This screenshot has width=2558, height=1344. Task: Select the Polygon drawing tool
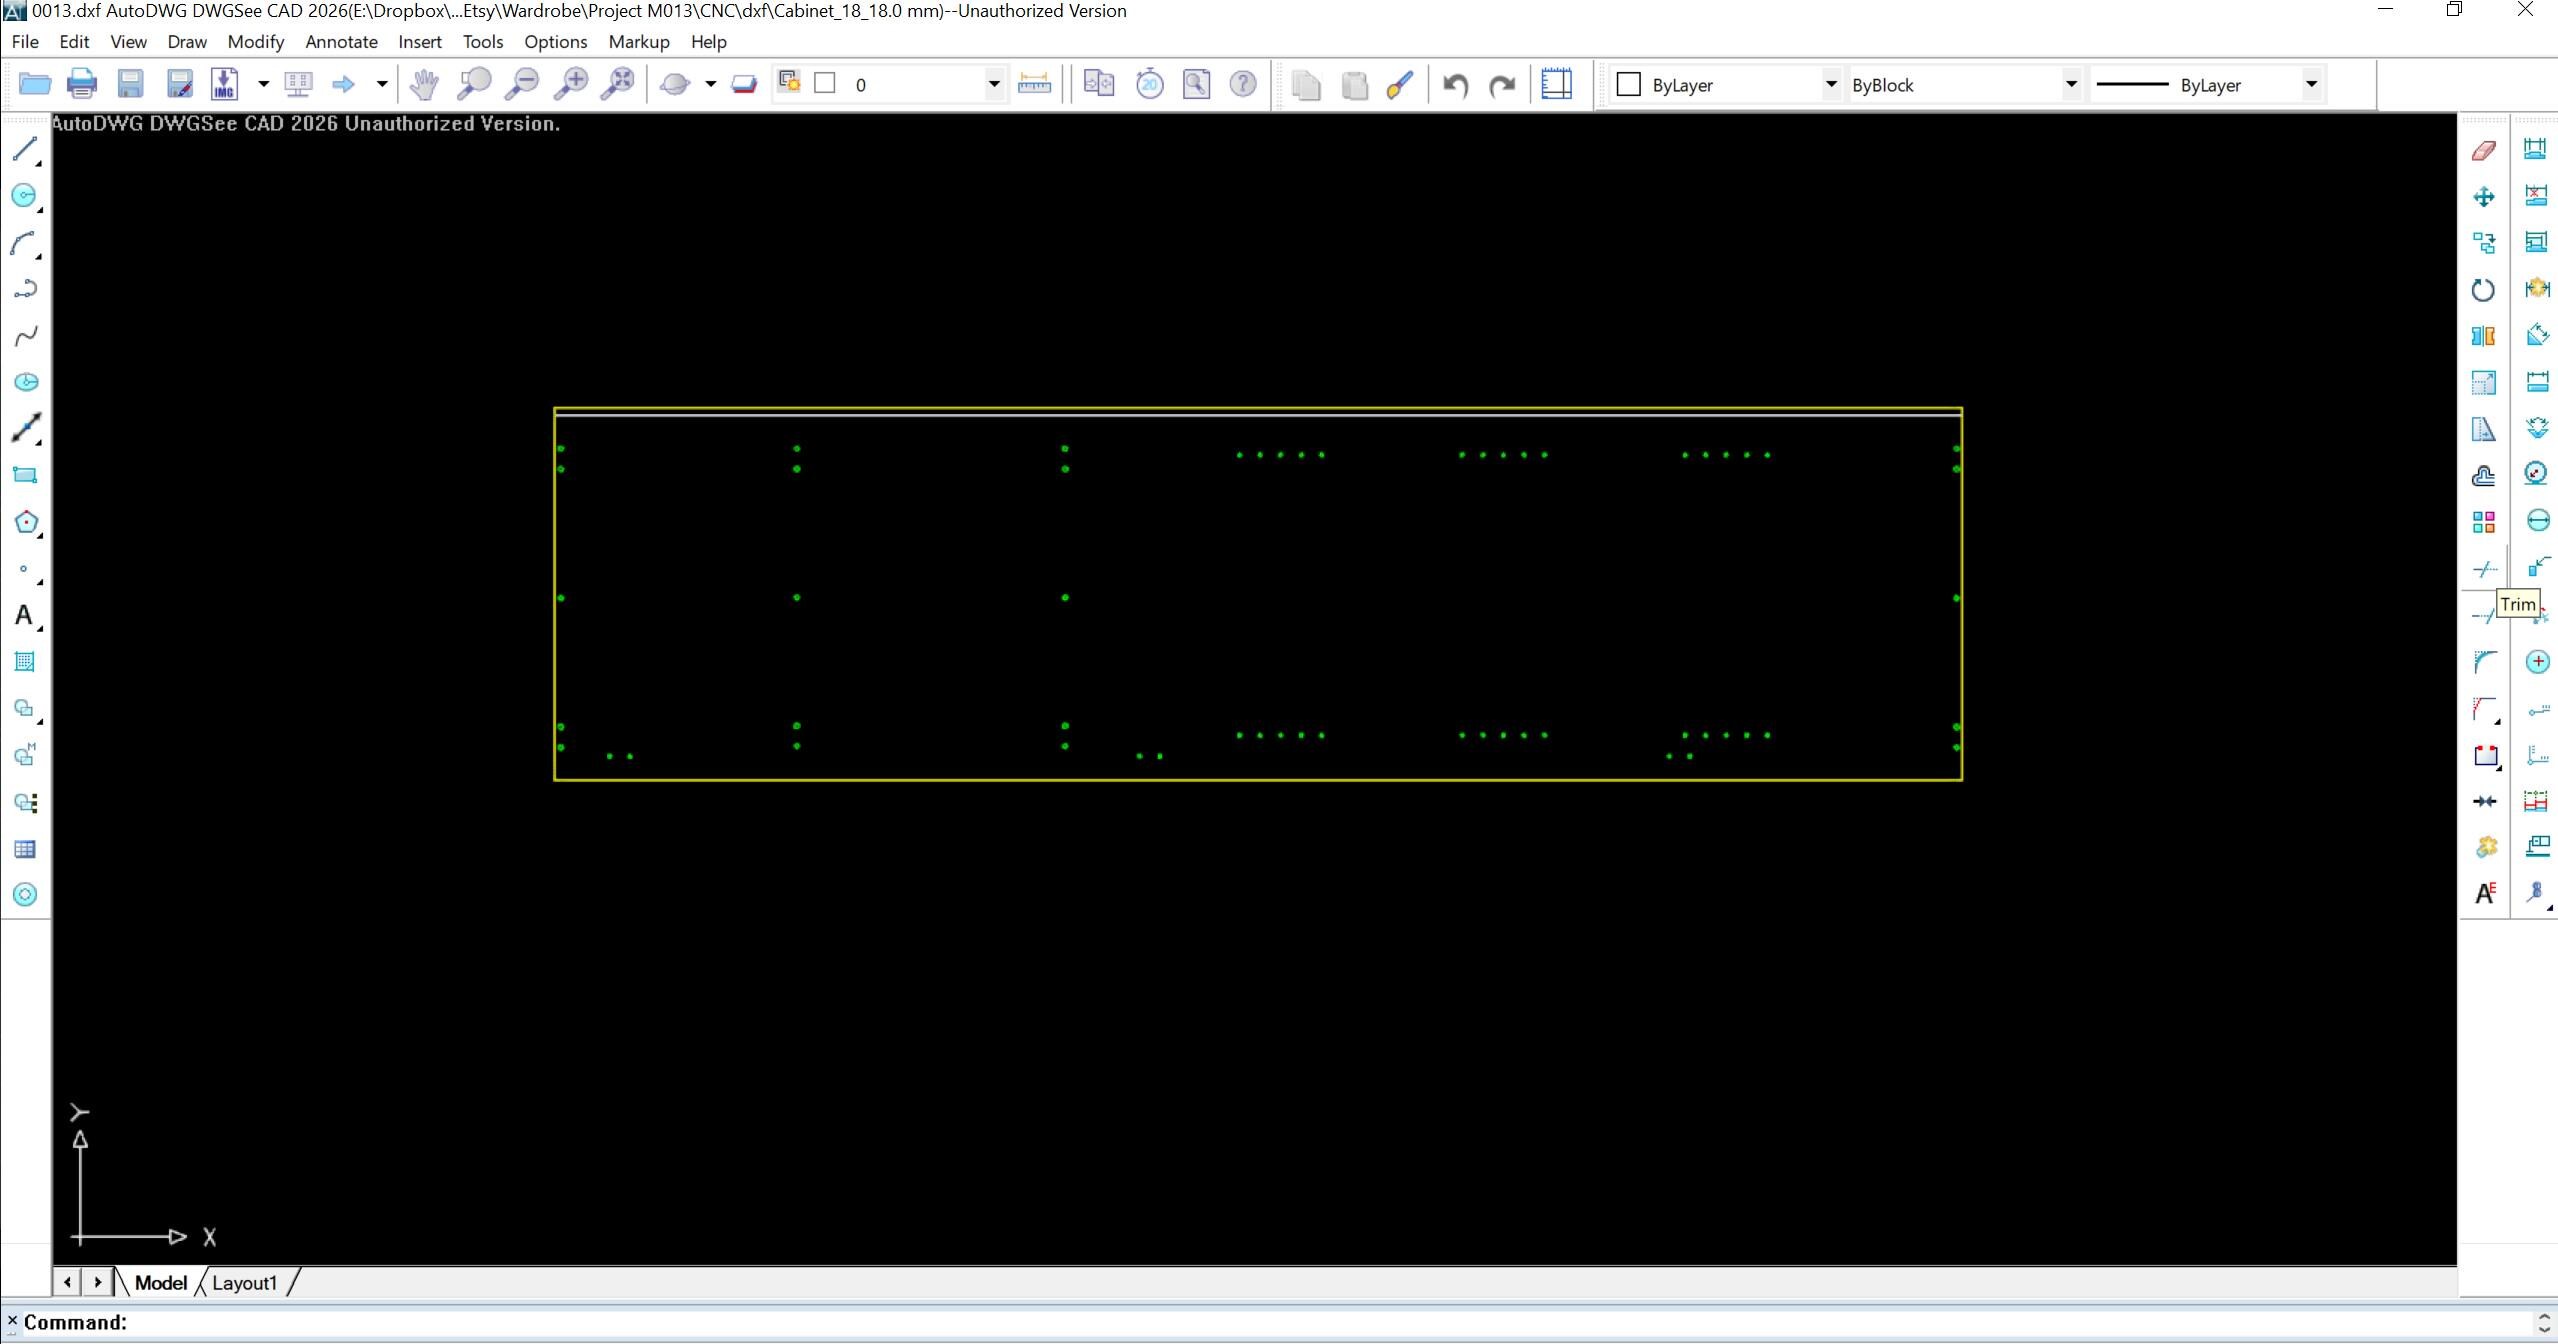(x=25, y=522)
